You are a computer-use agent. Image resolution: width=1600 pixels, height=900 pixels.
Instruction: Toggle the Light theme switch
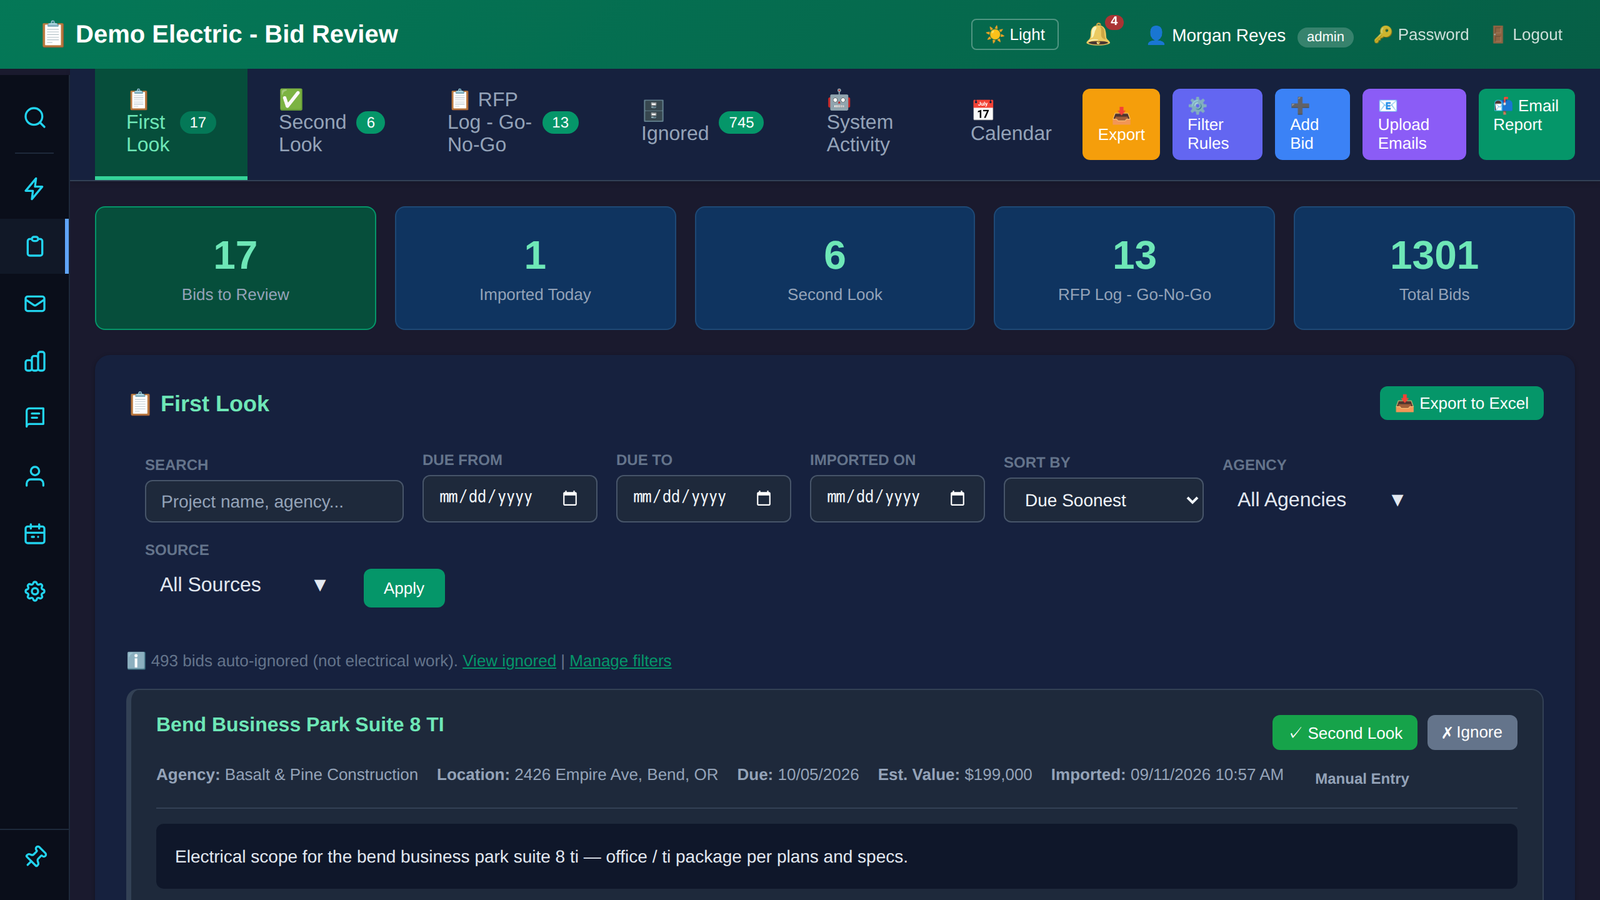click(1015, 34)
